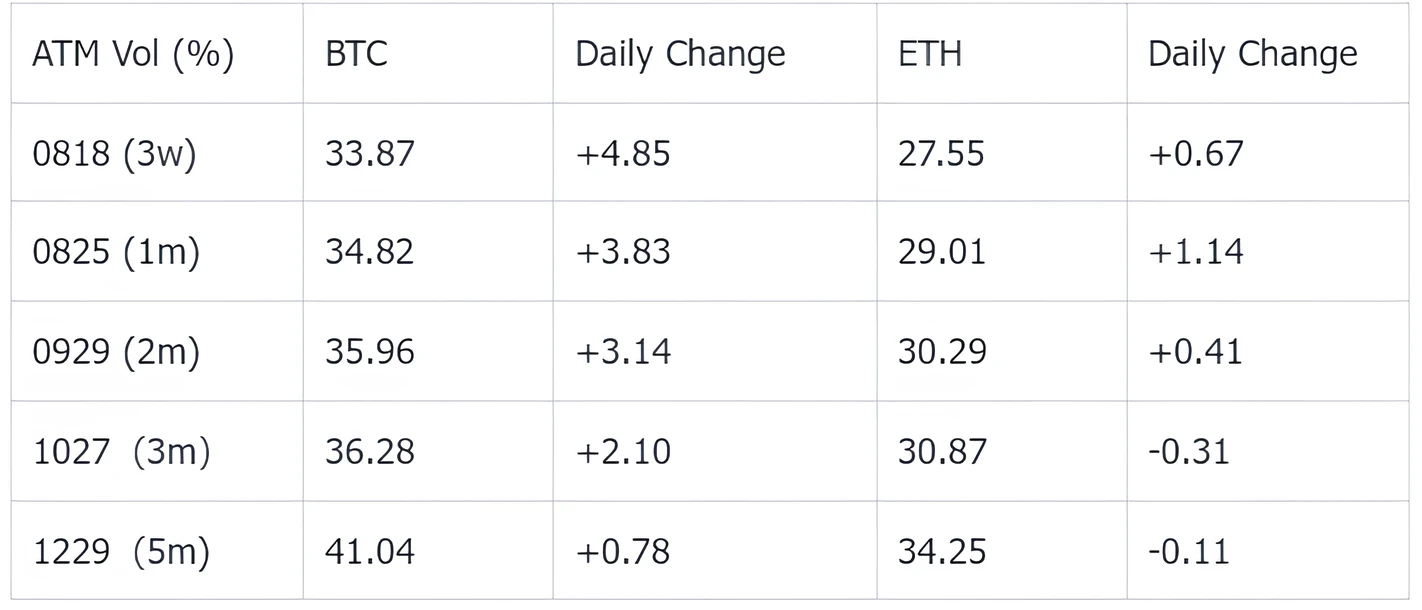The image size is (1422, 610).
Task: Click the BTC value 33.87
Action: click(x=369, y=153)
